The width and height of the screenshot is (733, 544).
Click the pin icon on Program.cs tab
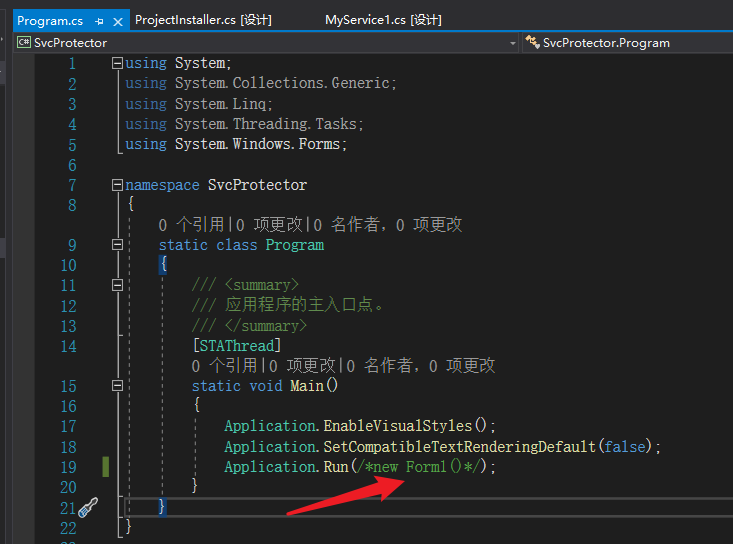[x=99, y=20]
